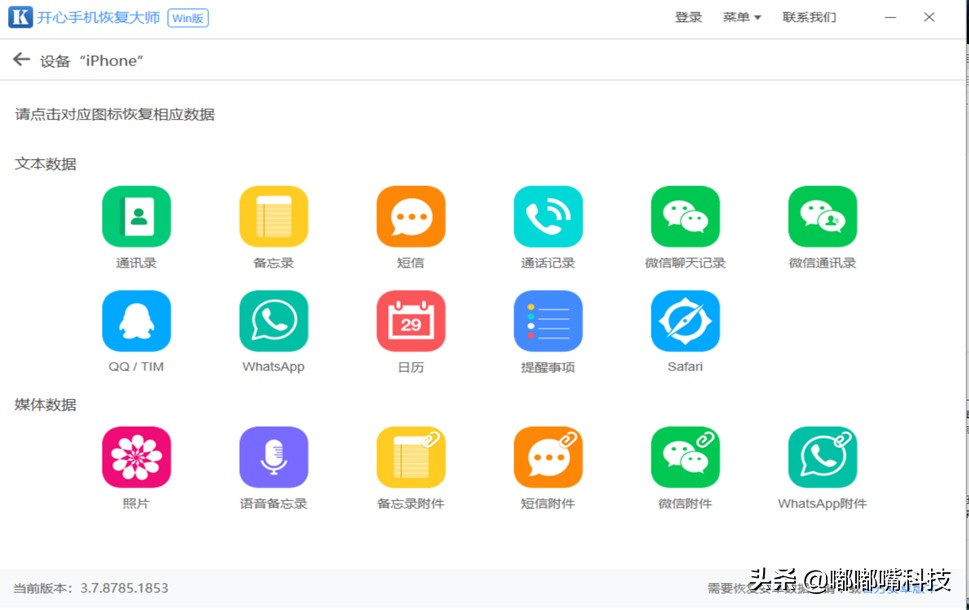969x610 pixels.
Task: Click the QQ / TIM recovery icon
Action: (x=136, y=320)
